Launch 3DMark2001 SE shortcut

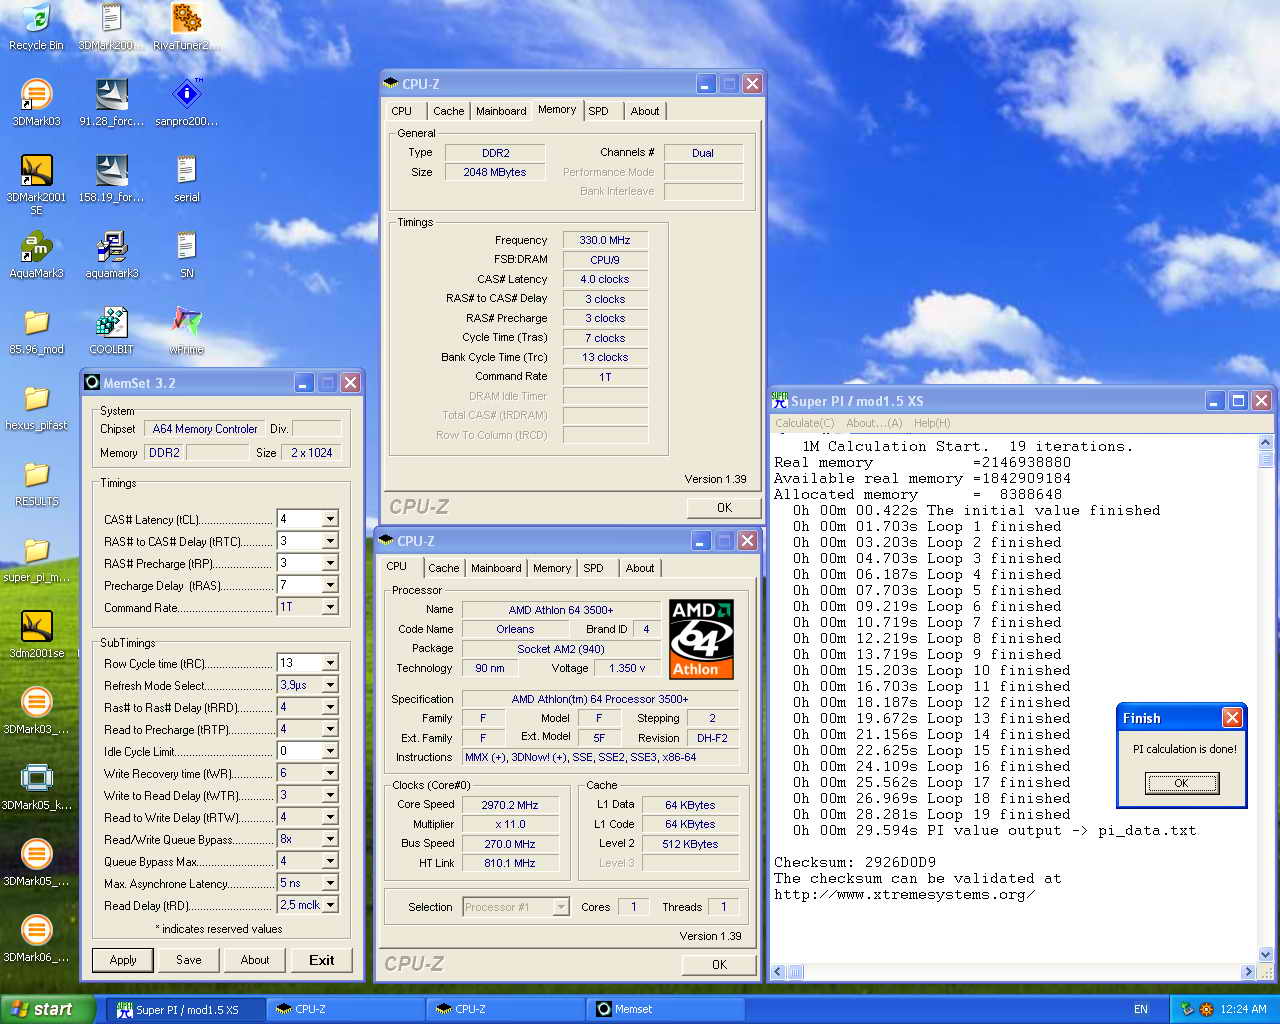click(x=36, y=184)
